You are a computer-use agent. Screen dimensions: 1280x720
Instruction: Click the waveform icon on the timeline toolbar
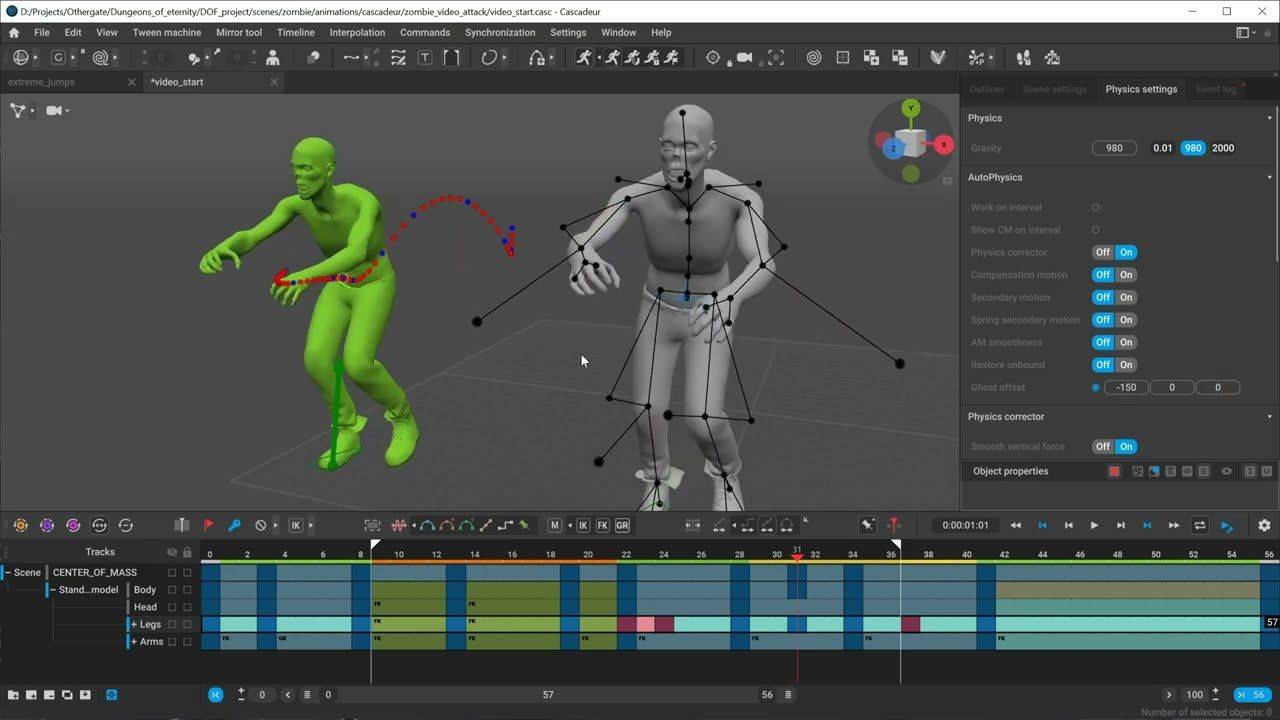(x=400, y=525)
